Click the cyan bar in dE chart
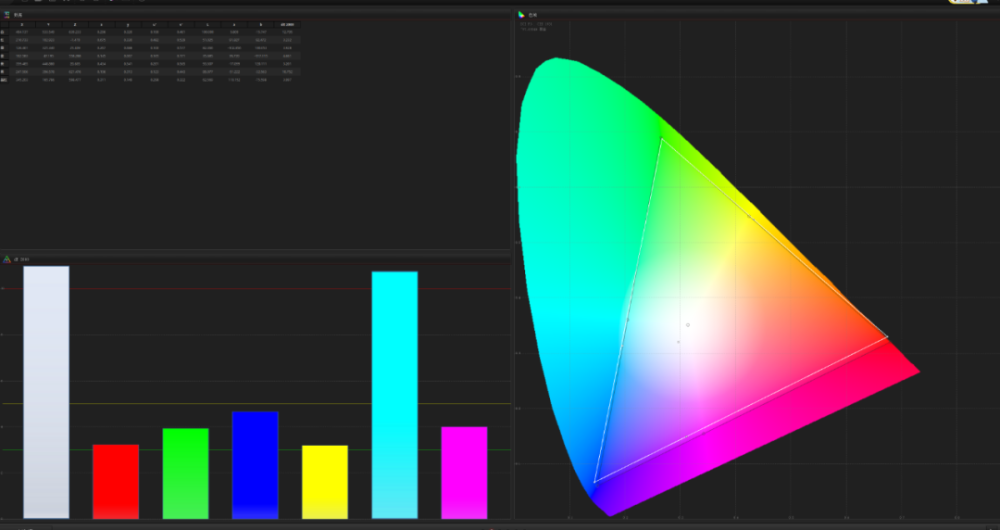 394,395
